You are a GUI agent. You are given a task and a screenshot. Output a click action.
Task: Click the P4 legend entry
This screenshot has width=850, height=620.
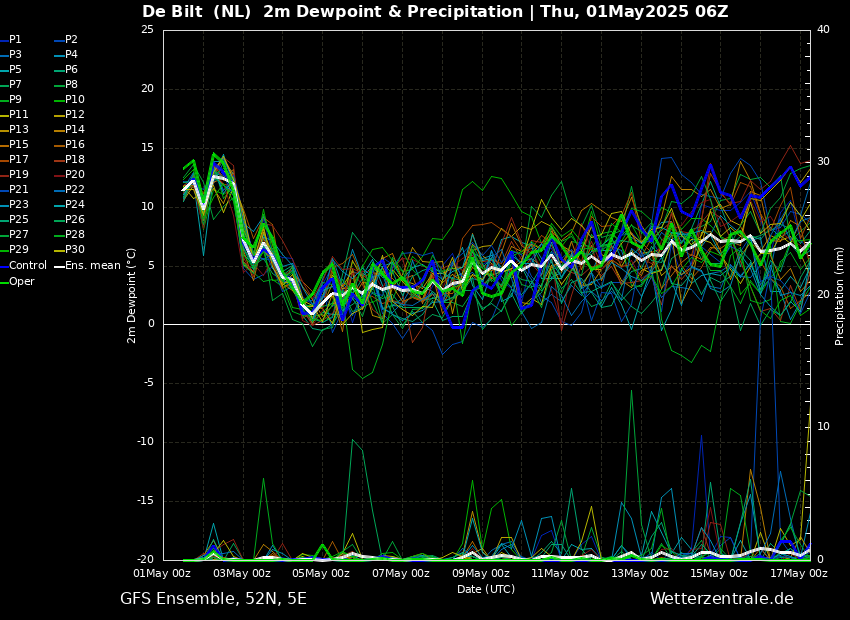tap(66, 55)
